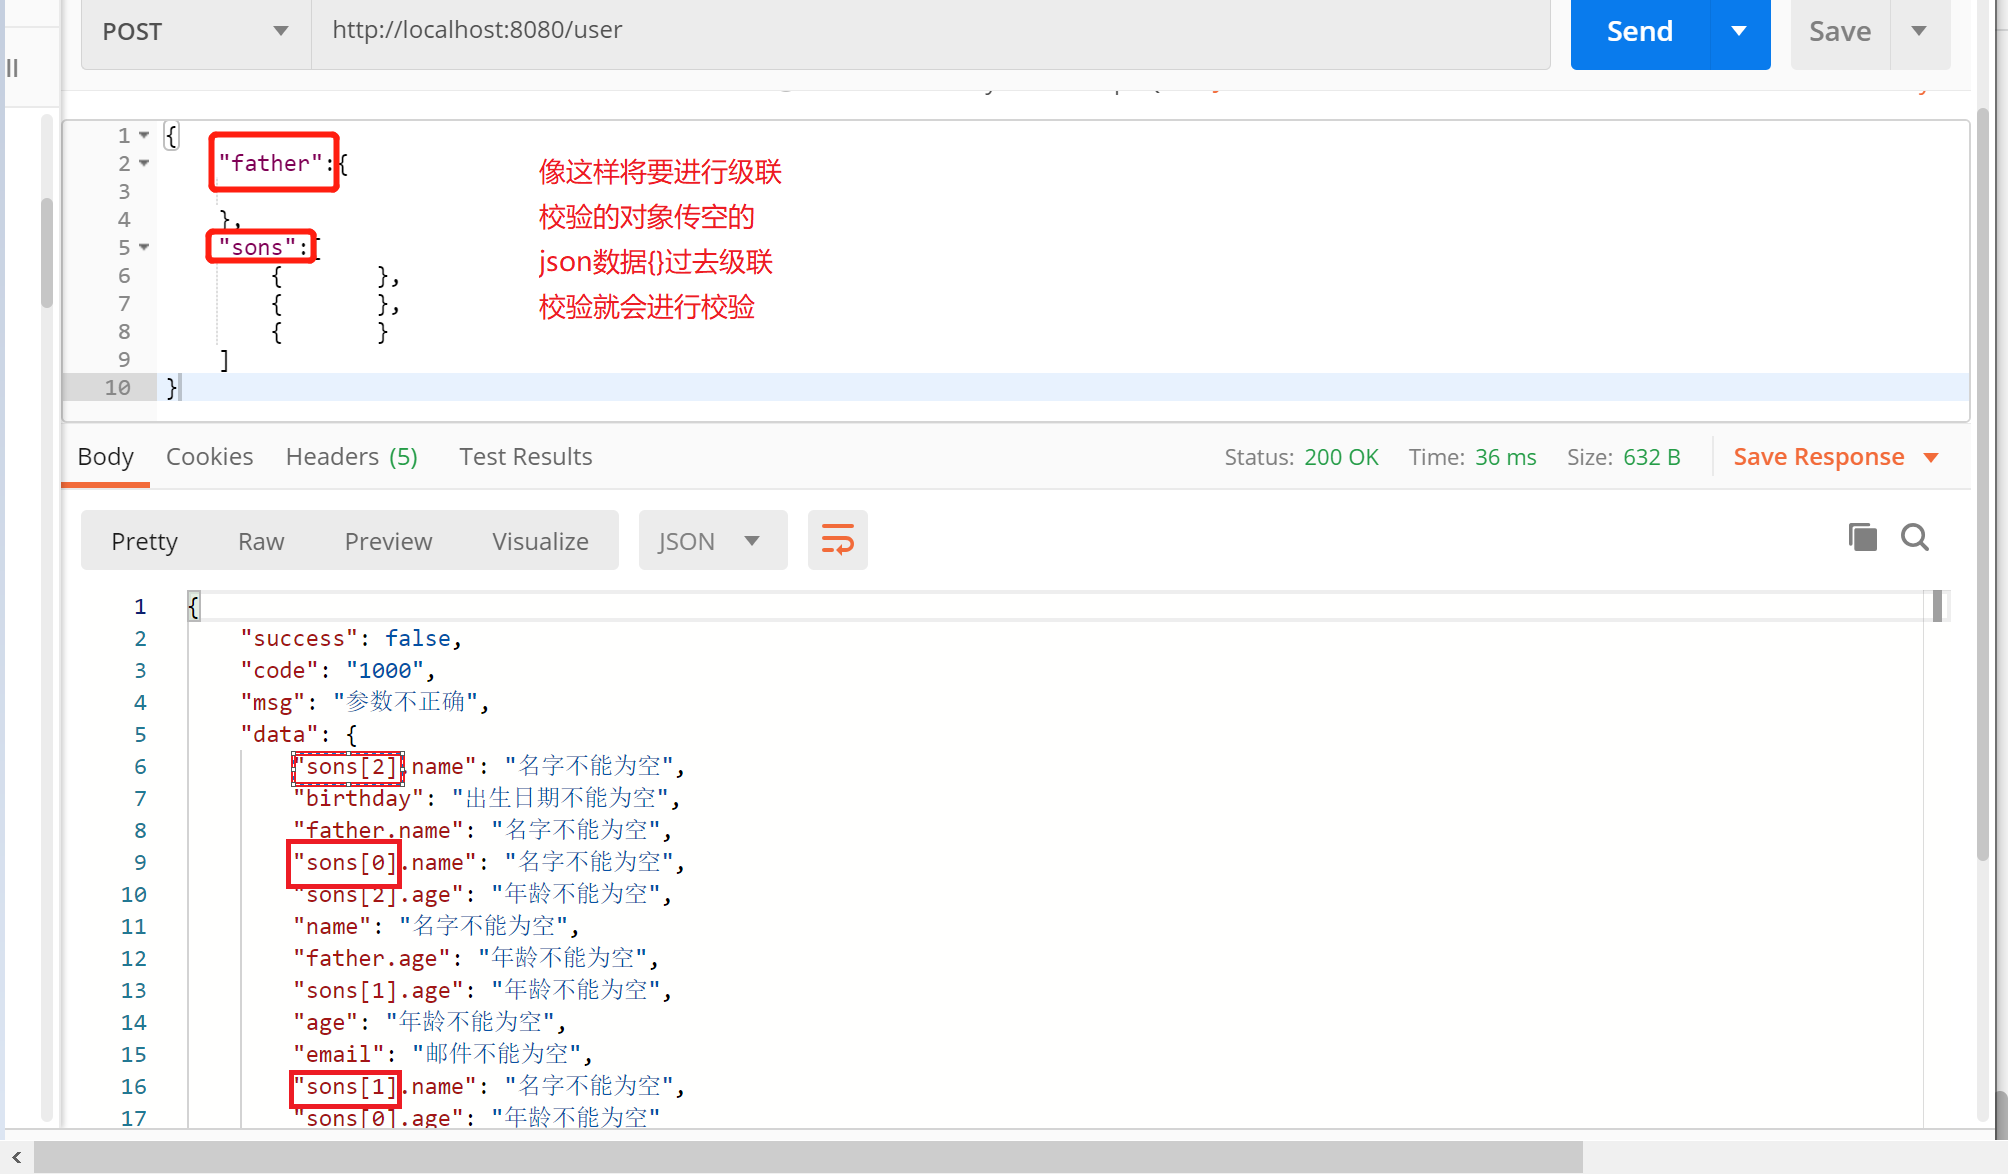Screen dimensions: 2008x1174
Task: Open response search with the magnifier icon
Action: (1914, 538)
